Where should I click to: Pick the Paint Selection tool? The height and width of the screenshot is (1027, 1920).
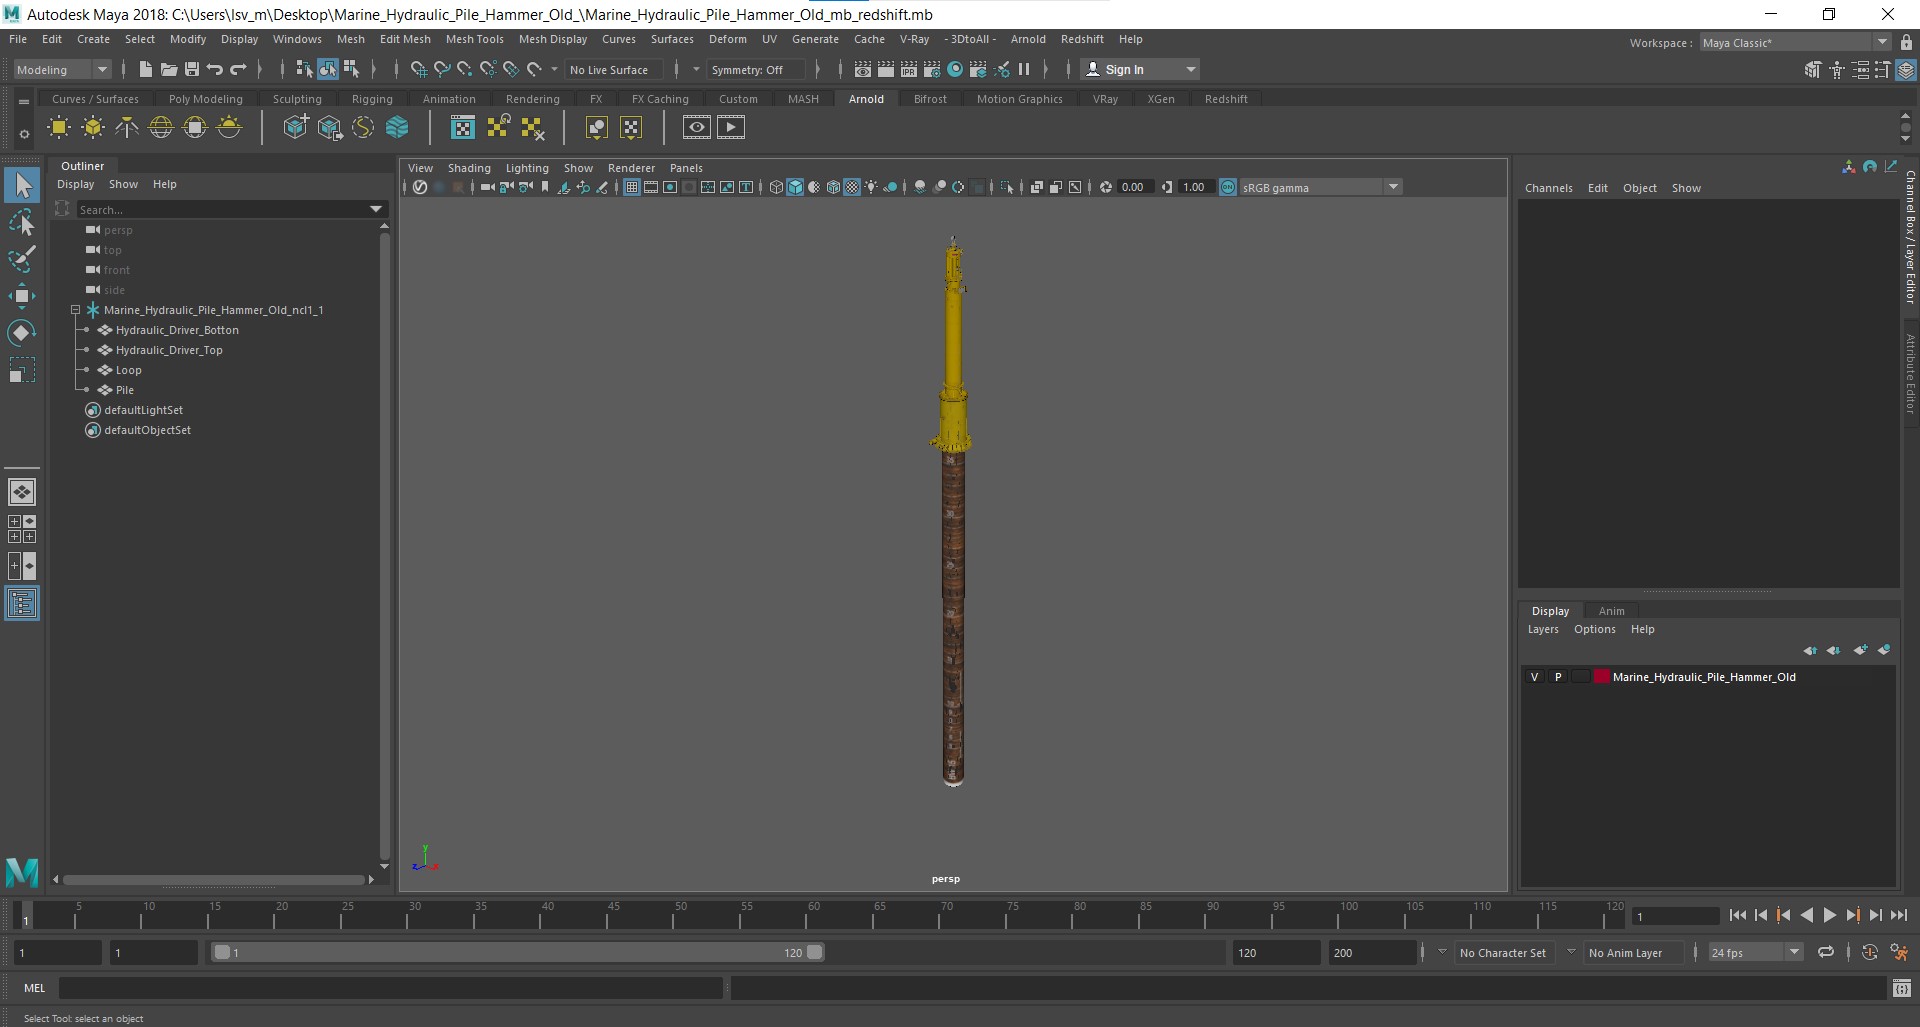tap(22, 258)
